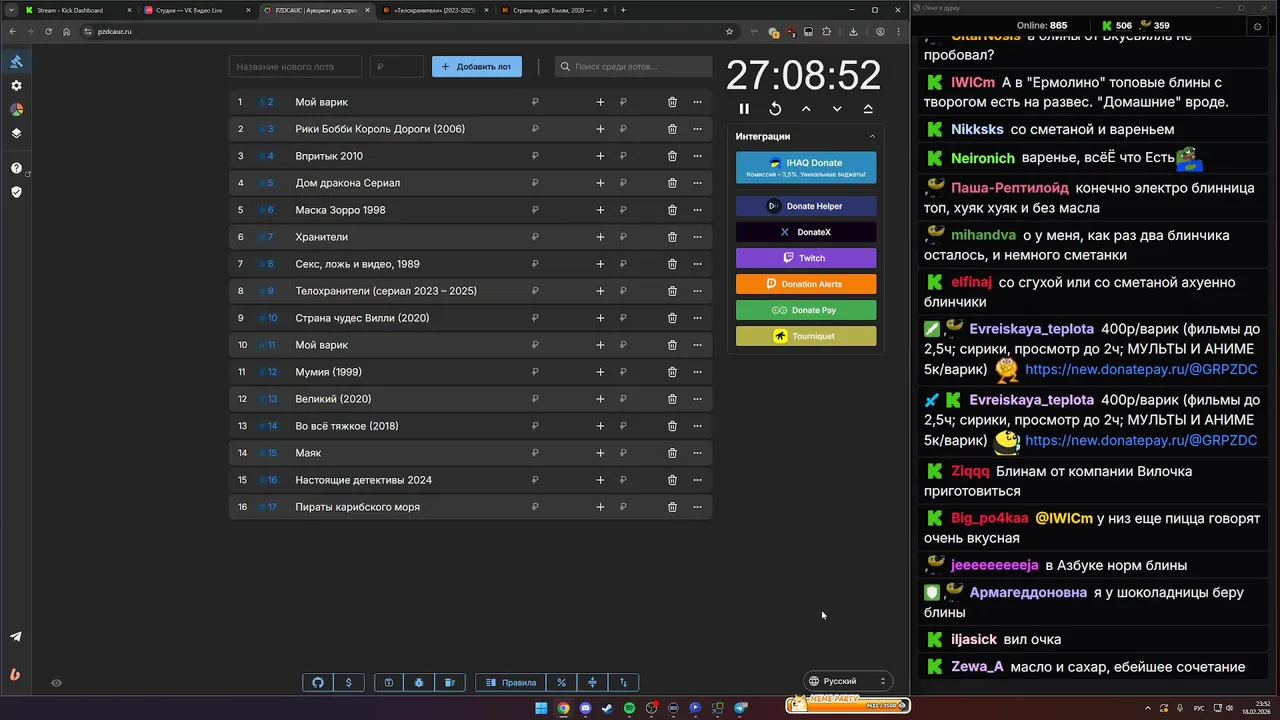The height and width of the screenshot is (720, 1280).
Task: Subtract time with the down chevron
Action: [x=837, y=109]
